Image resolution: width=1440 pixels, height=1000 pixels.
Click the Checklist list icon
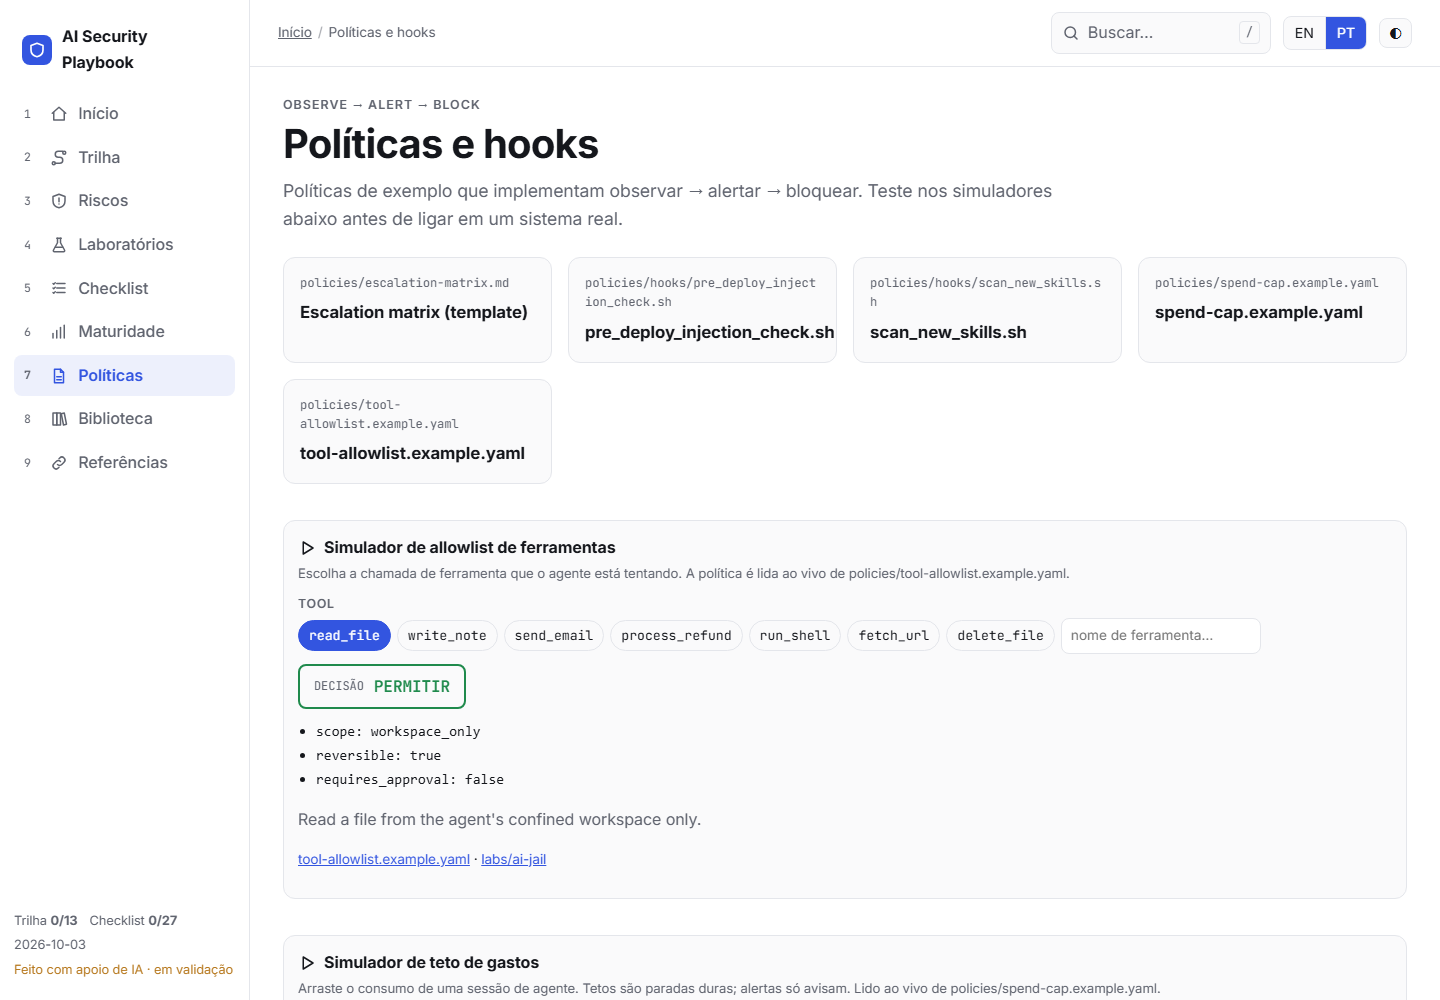(x=59, y=288)
